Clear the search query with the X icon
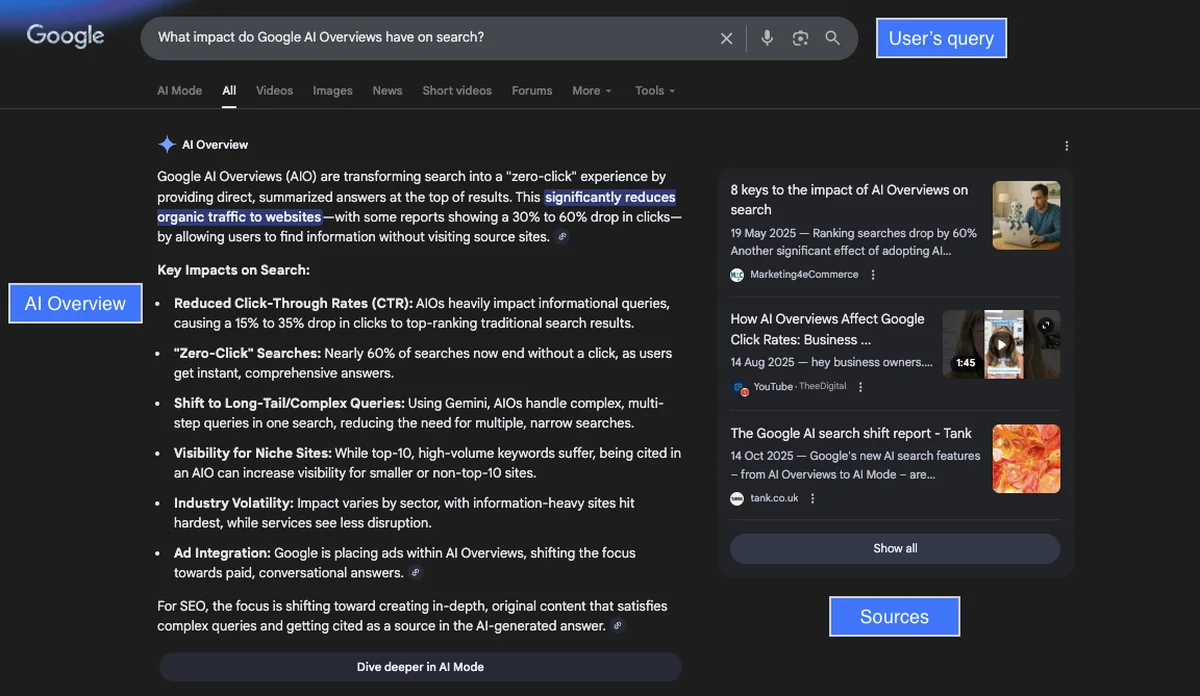Viewport: 1200px width, 696px height. [x=726, y=38]
